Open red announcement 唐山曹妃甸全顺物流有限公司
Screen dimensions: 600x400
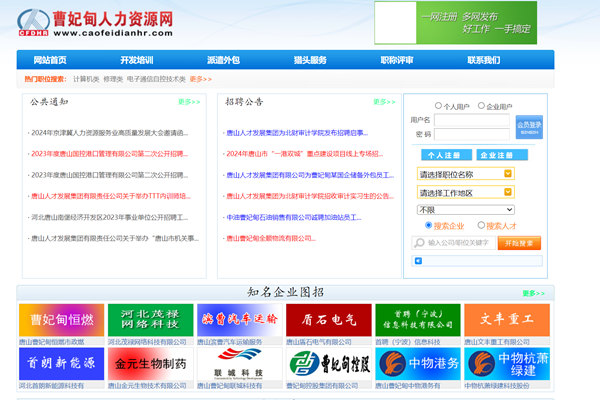point(271,238)
